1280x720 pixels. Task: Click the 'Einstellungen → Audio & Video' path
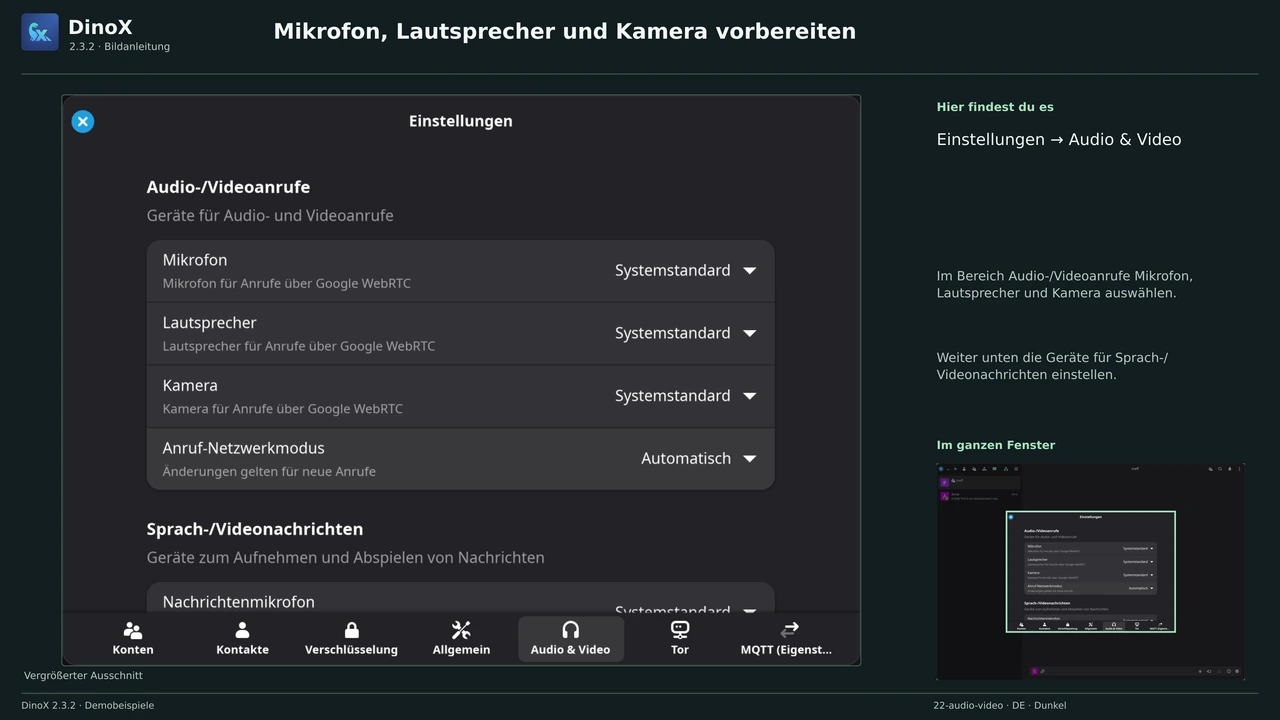[1059, 139]
